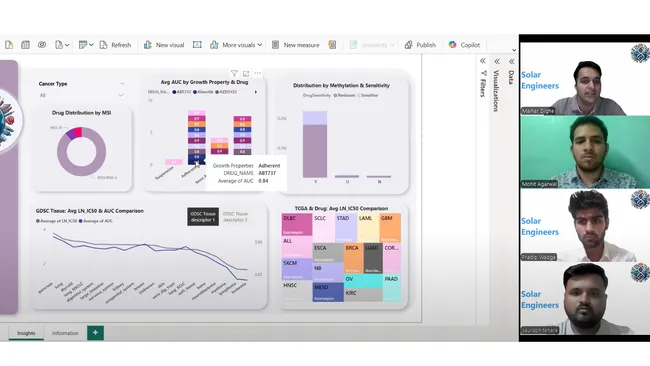650x366 pixels.
Task: Open the Sensitivity label dropdown
Action: click(x=372, y=45)
